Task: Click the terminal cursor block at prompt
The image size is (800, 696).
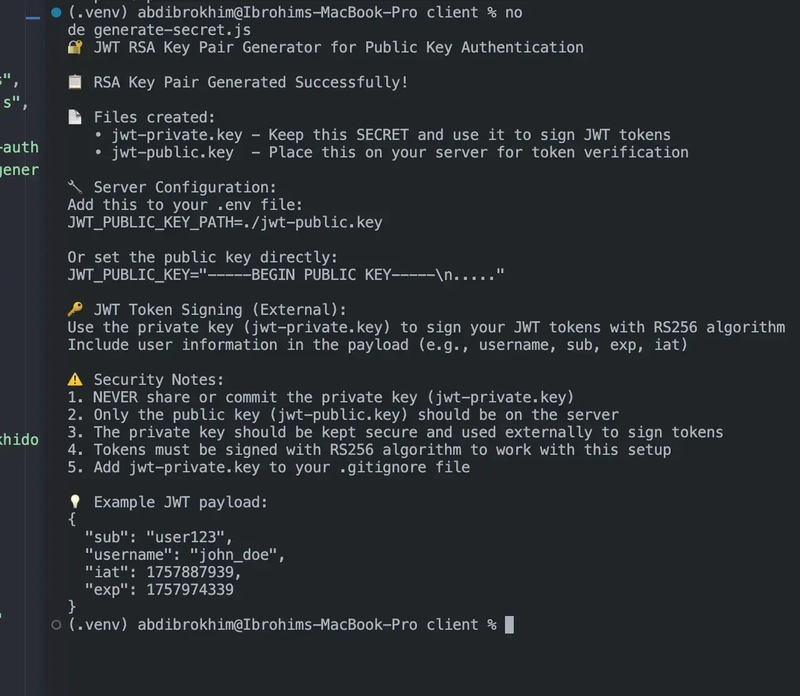Action: pyautogui.click(x=509, y=625)
